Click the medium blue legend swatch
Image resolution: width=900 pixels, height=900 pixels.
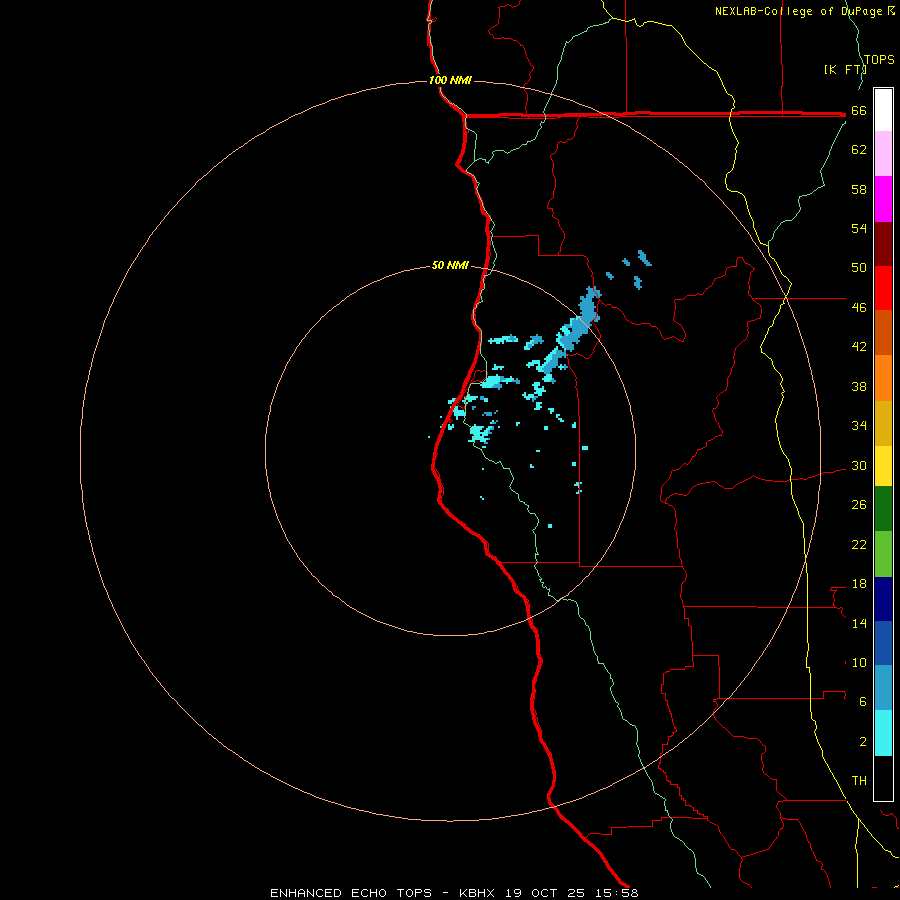[x=883, y=643]
